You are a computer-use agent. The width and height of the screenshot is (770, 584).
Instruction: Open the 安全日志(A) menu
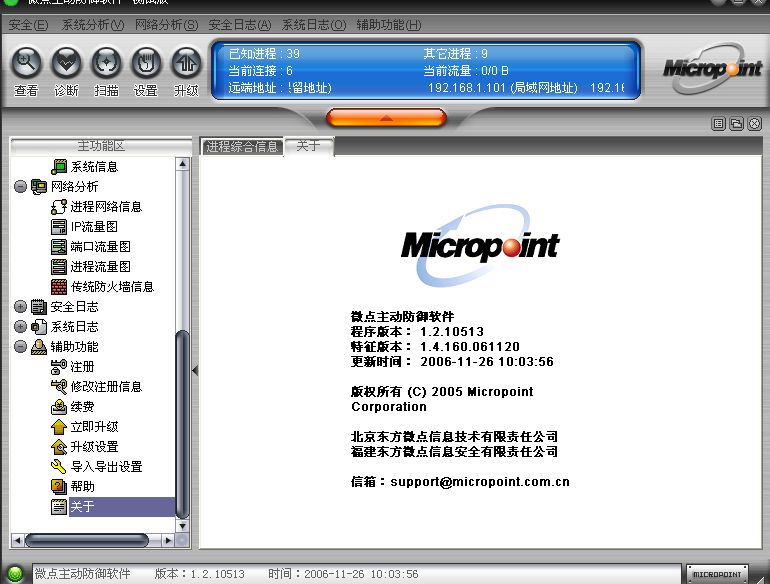click(x=240, y=25)
